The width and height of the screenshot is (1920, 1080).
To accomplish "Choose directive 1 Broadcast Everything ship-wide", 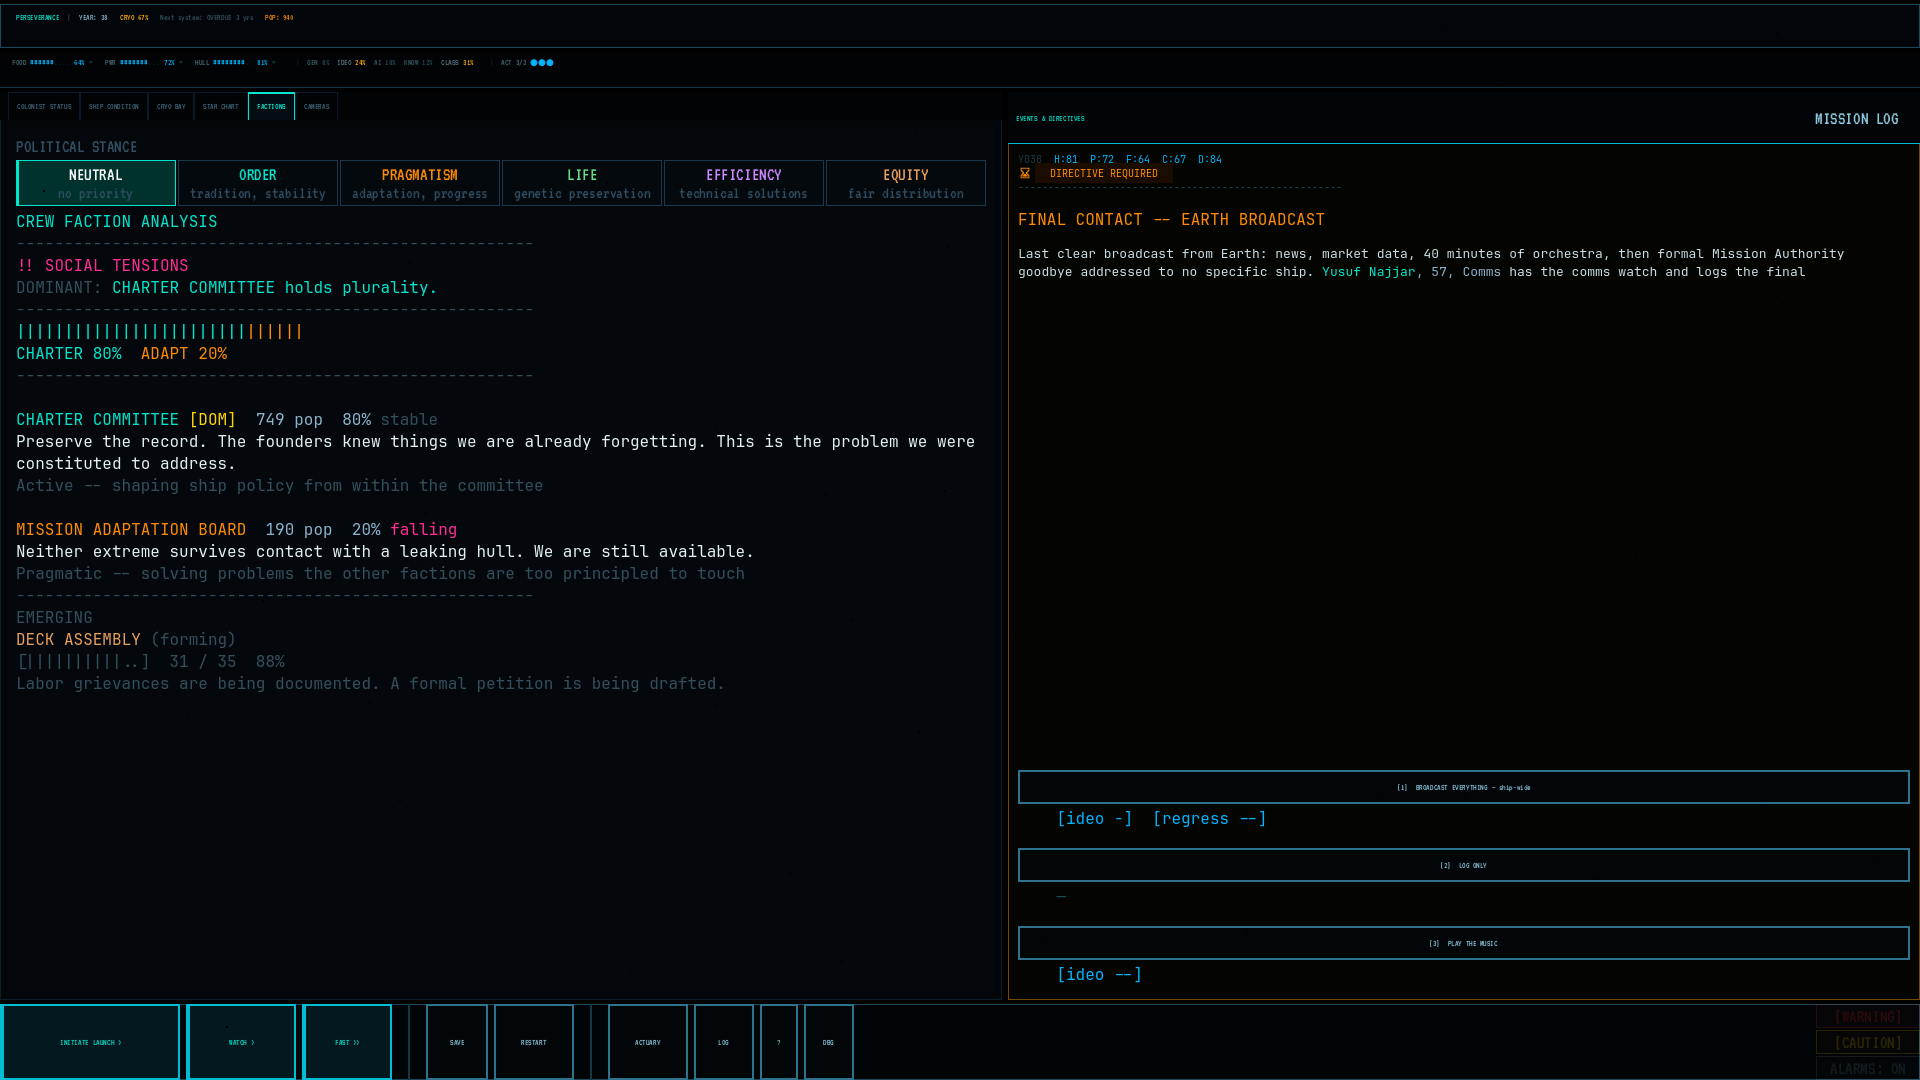I will [x=1464, y=787].
